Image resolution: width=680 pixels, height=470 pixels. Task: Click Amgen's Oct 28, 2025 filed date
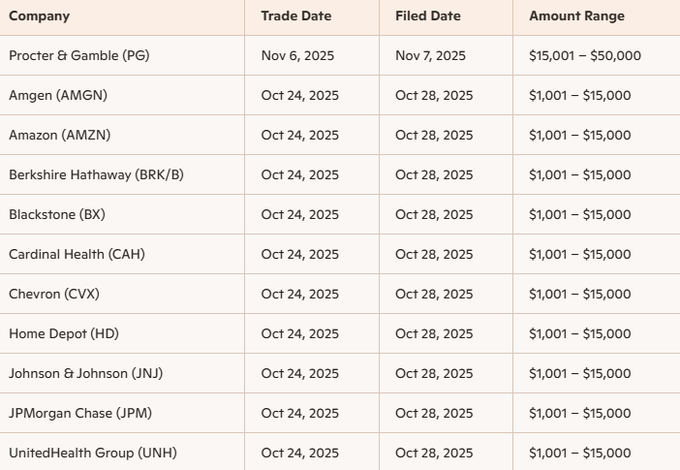(x=434, y=95)
